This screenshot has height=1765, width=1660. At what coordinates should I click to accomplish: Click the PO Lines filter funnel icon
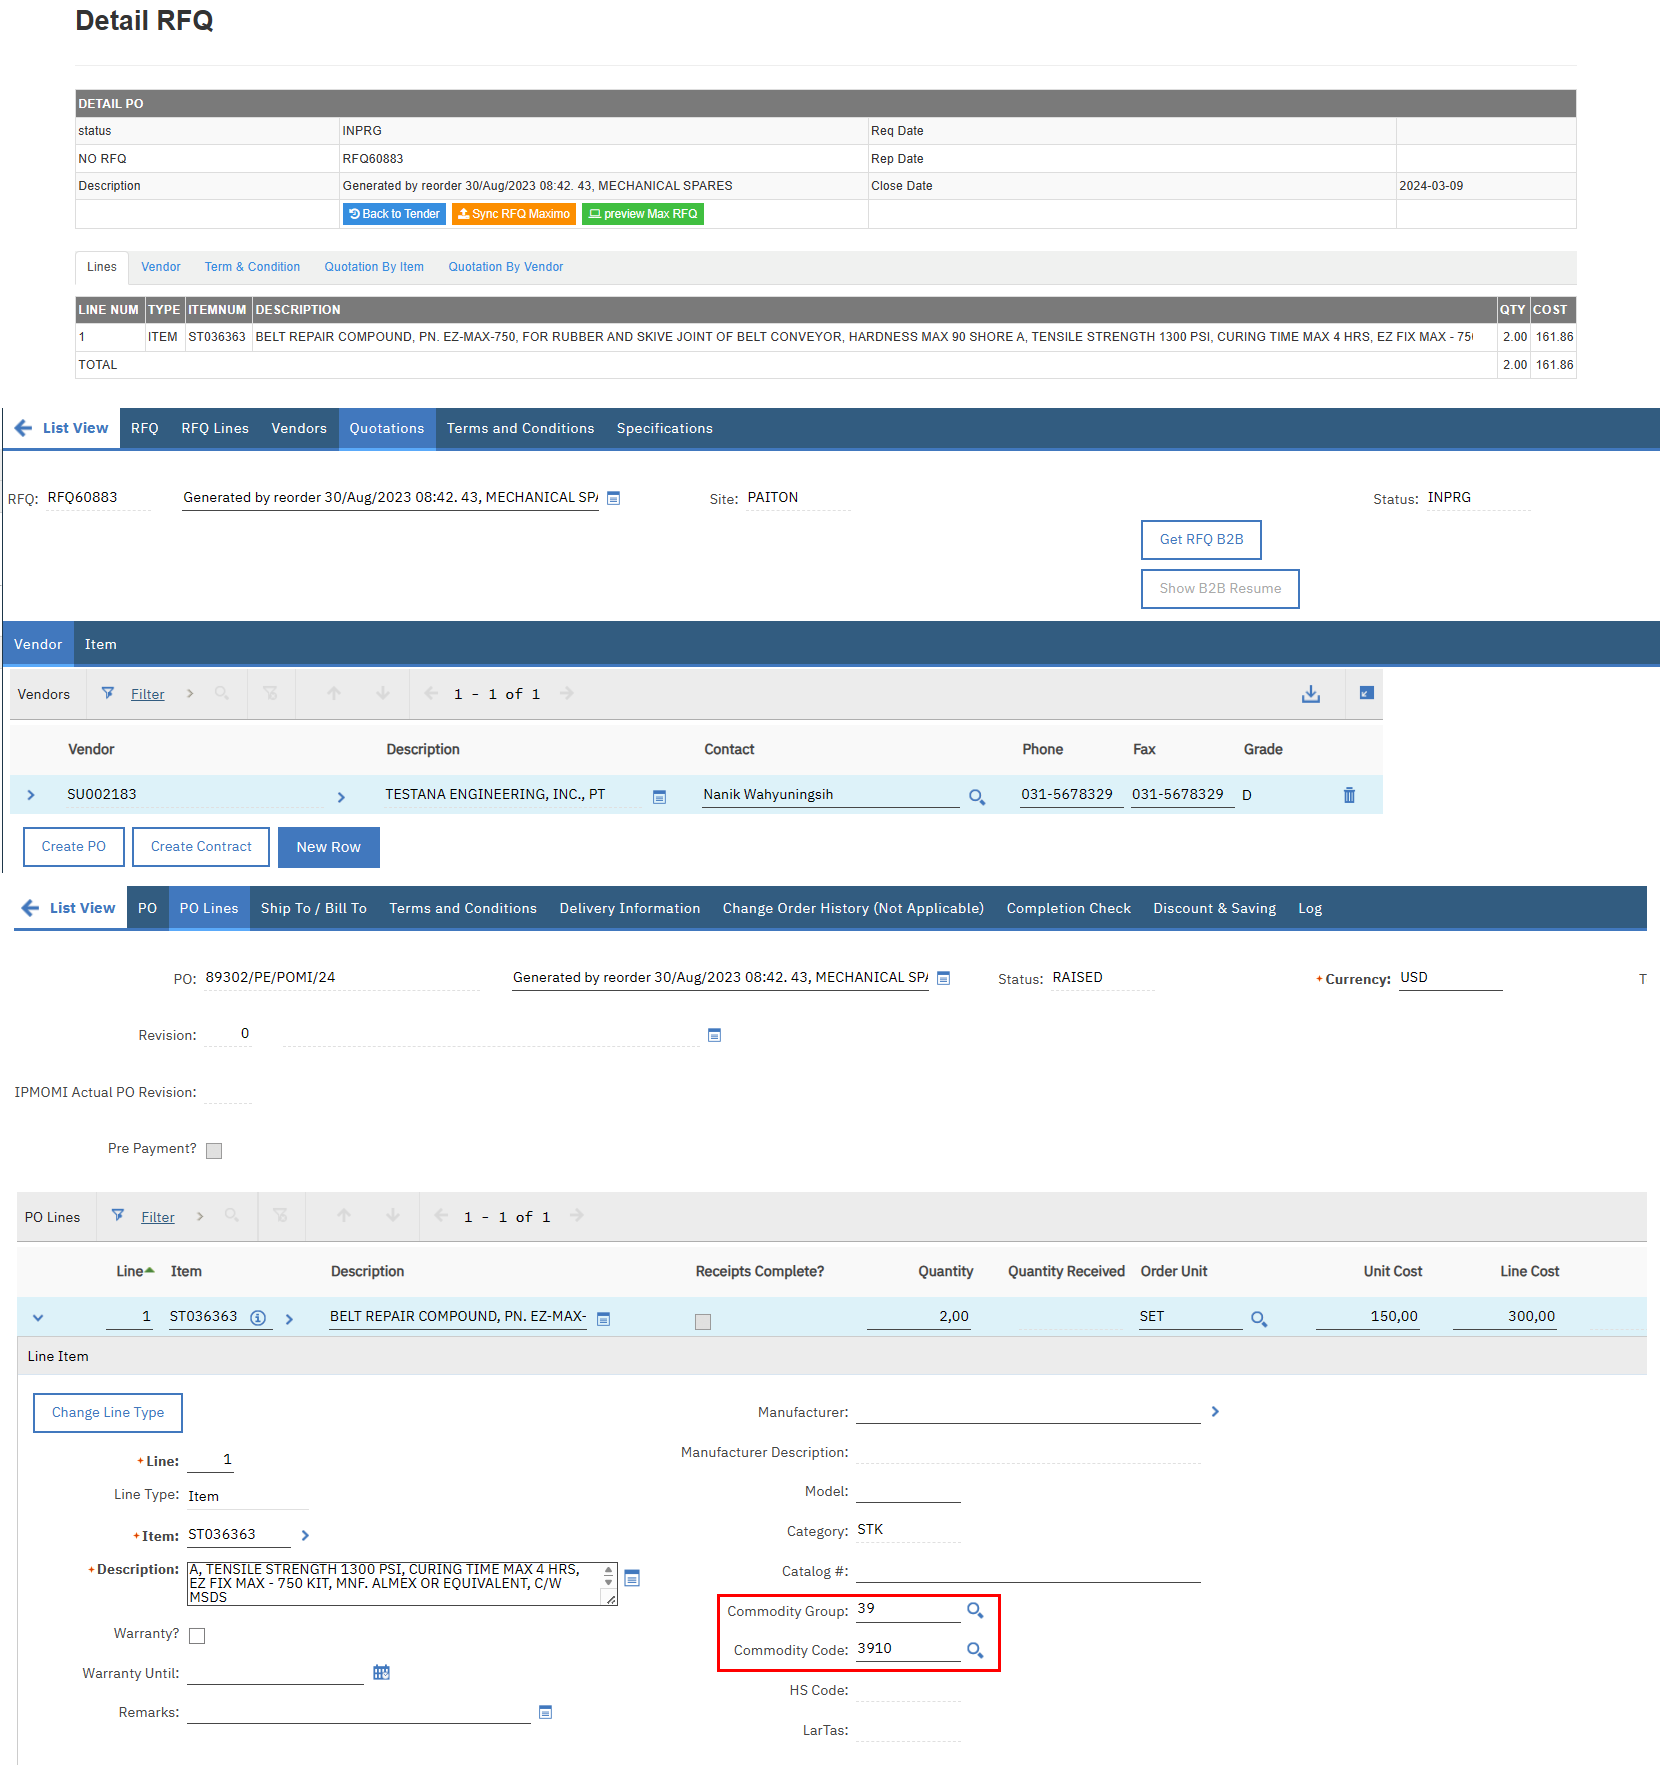coord(118,1216)
